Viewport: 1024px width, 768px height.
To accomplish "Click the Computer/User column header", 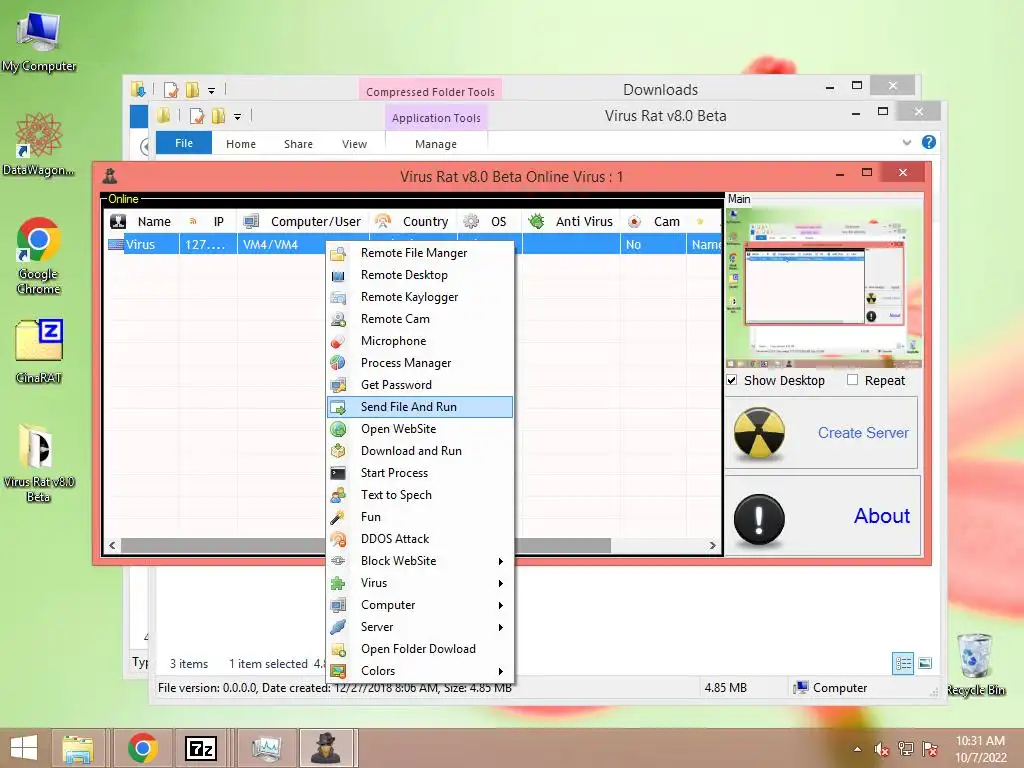I will (x=302, y=221).
